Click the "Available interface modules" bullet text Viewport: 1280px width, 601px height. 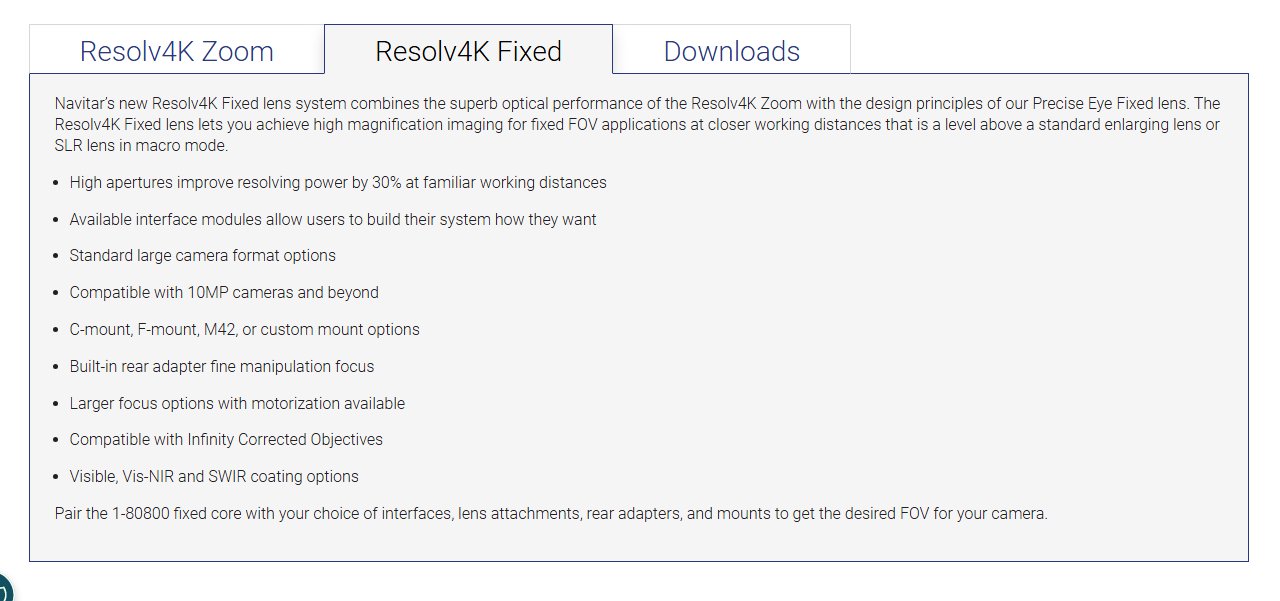(333, 219)
